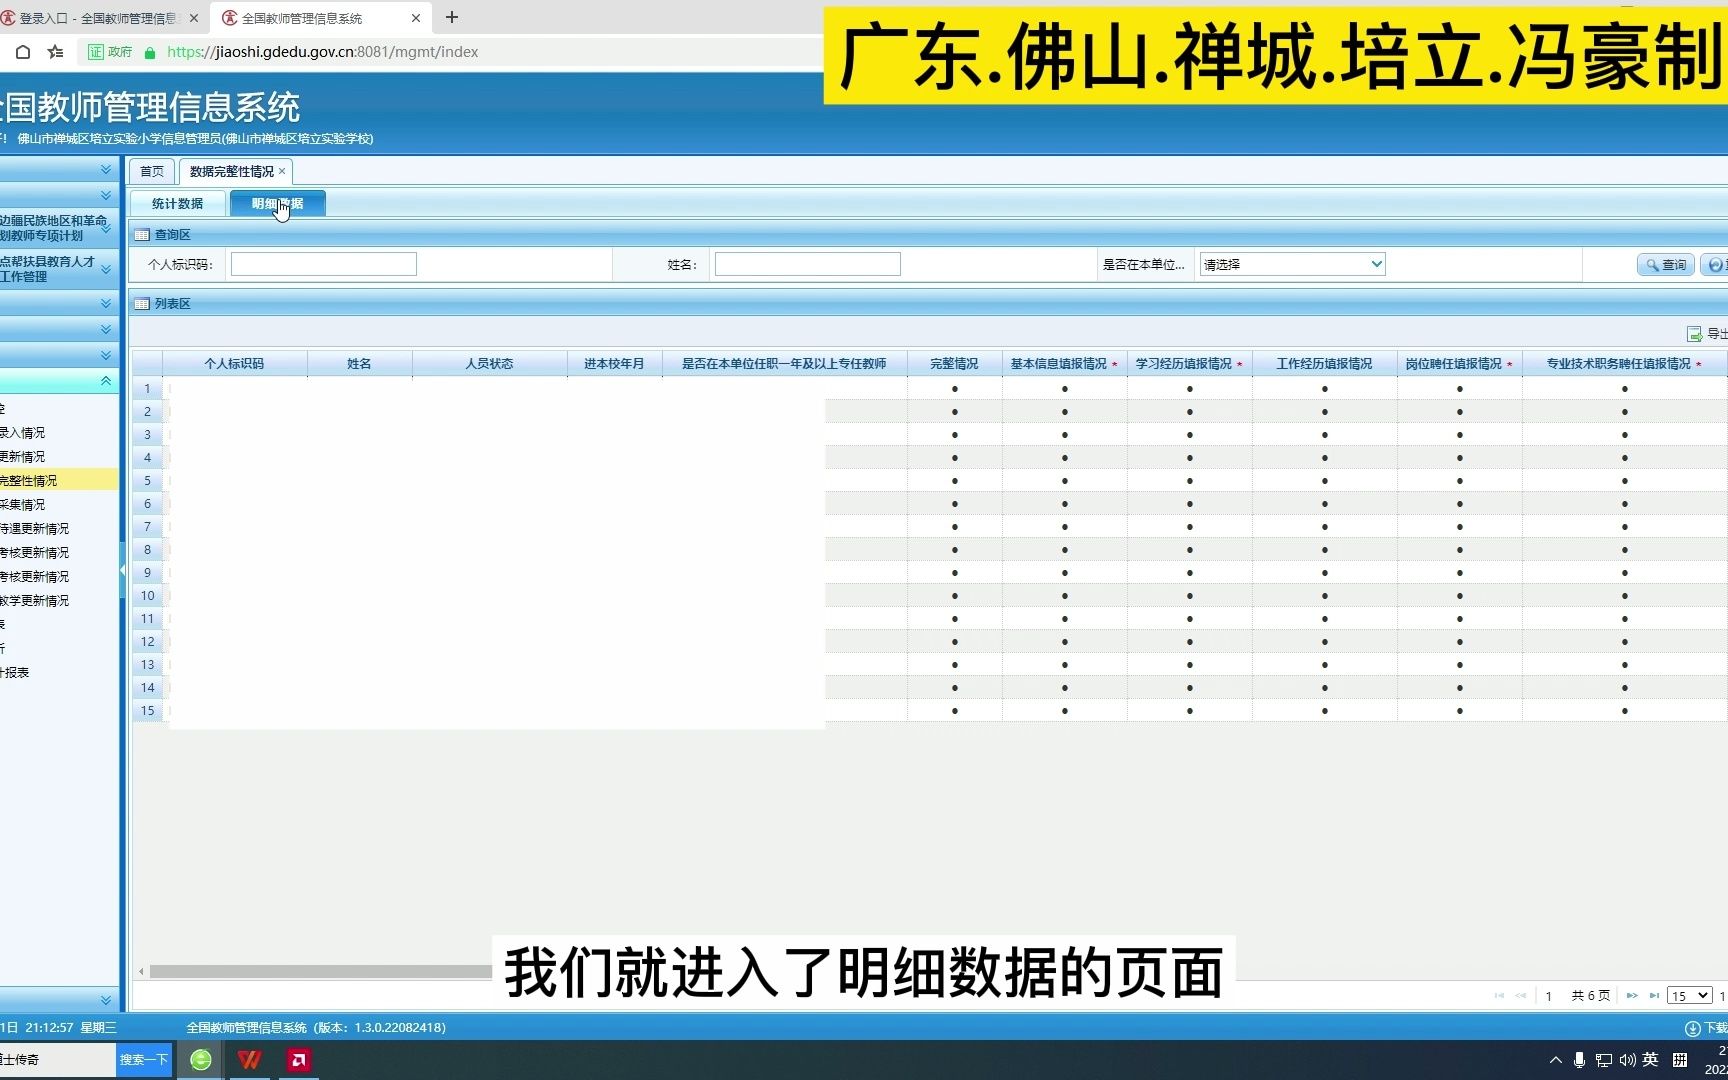Click the 拼 IME mode icon
The image size is (1728, 1080).
[1680, 1060]
